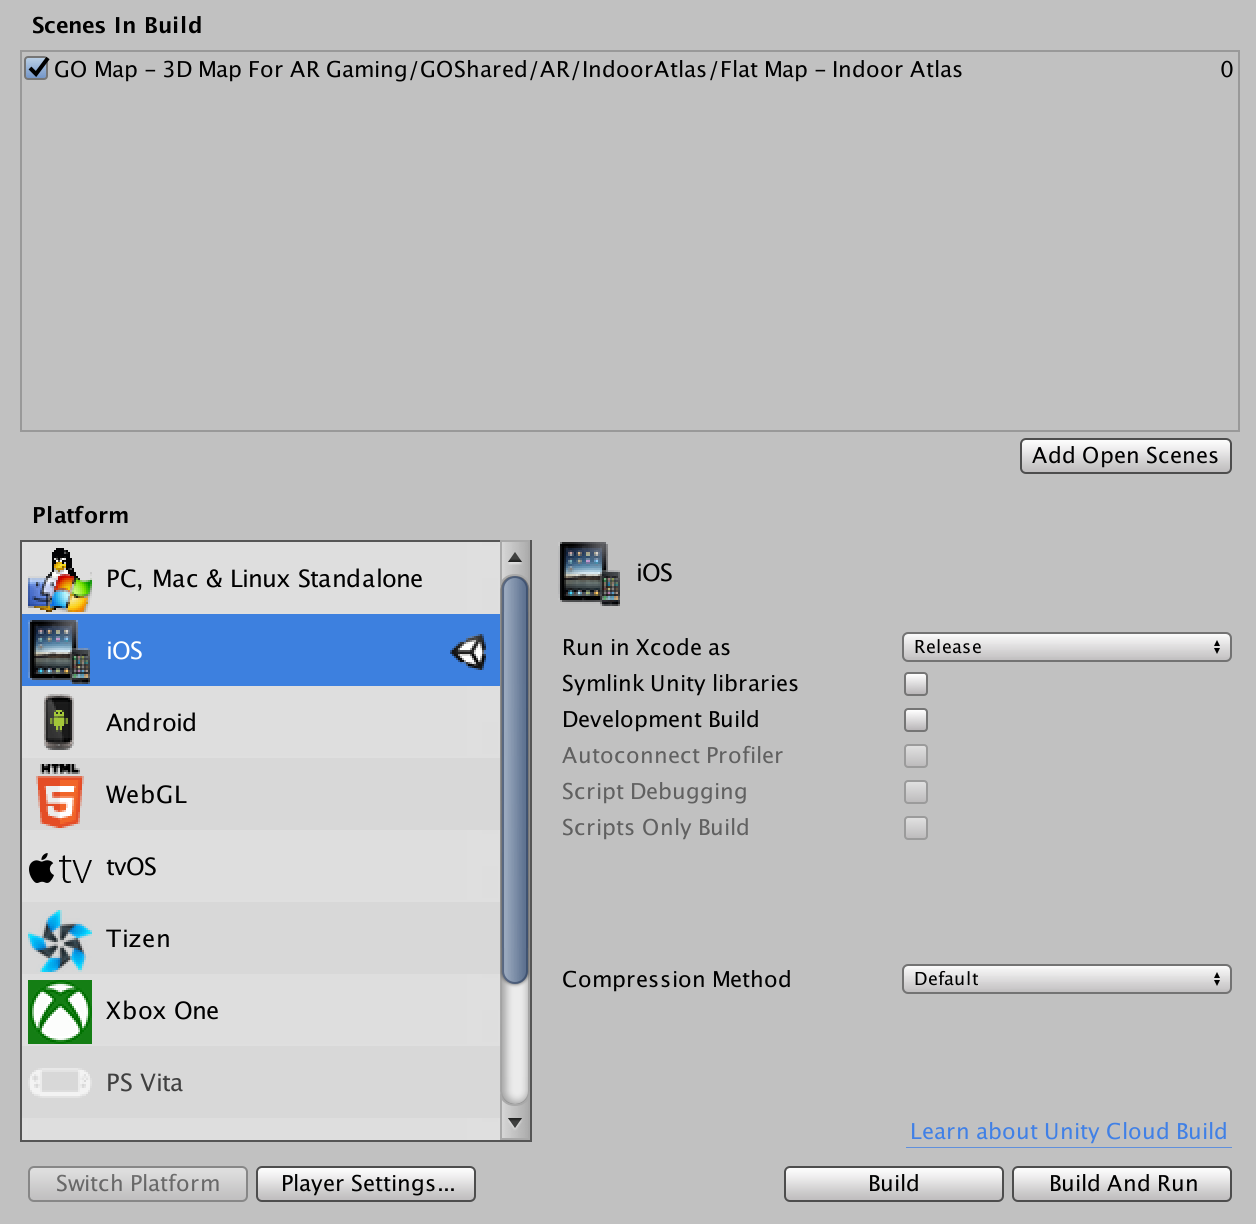The image size is (1256, 1224).
Task: Click the iOS icon next to the platform title
Action: 589,572
